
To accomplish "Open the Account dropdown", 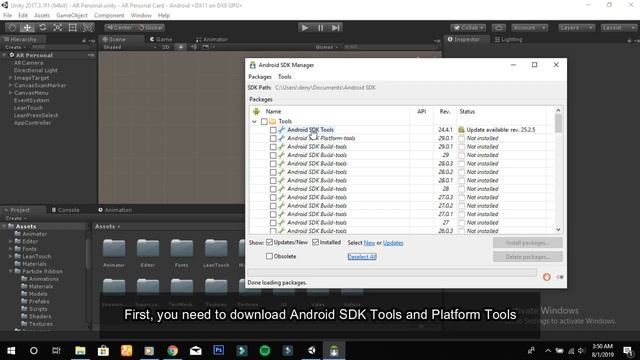I will [529, 28].
